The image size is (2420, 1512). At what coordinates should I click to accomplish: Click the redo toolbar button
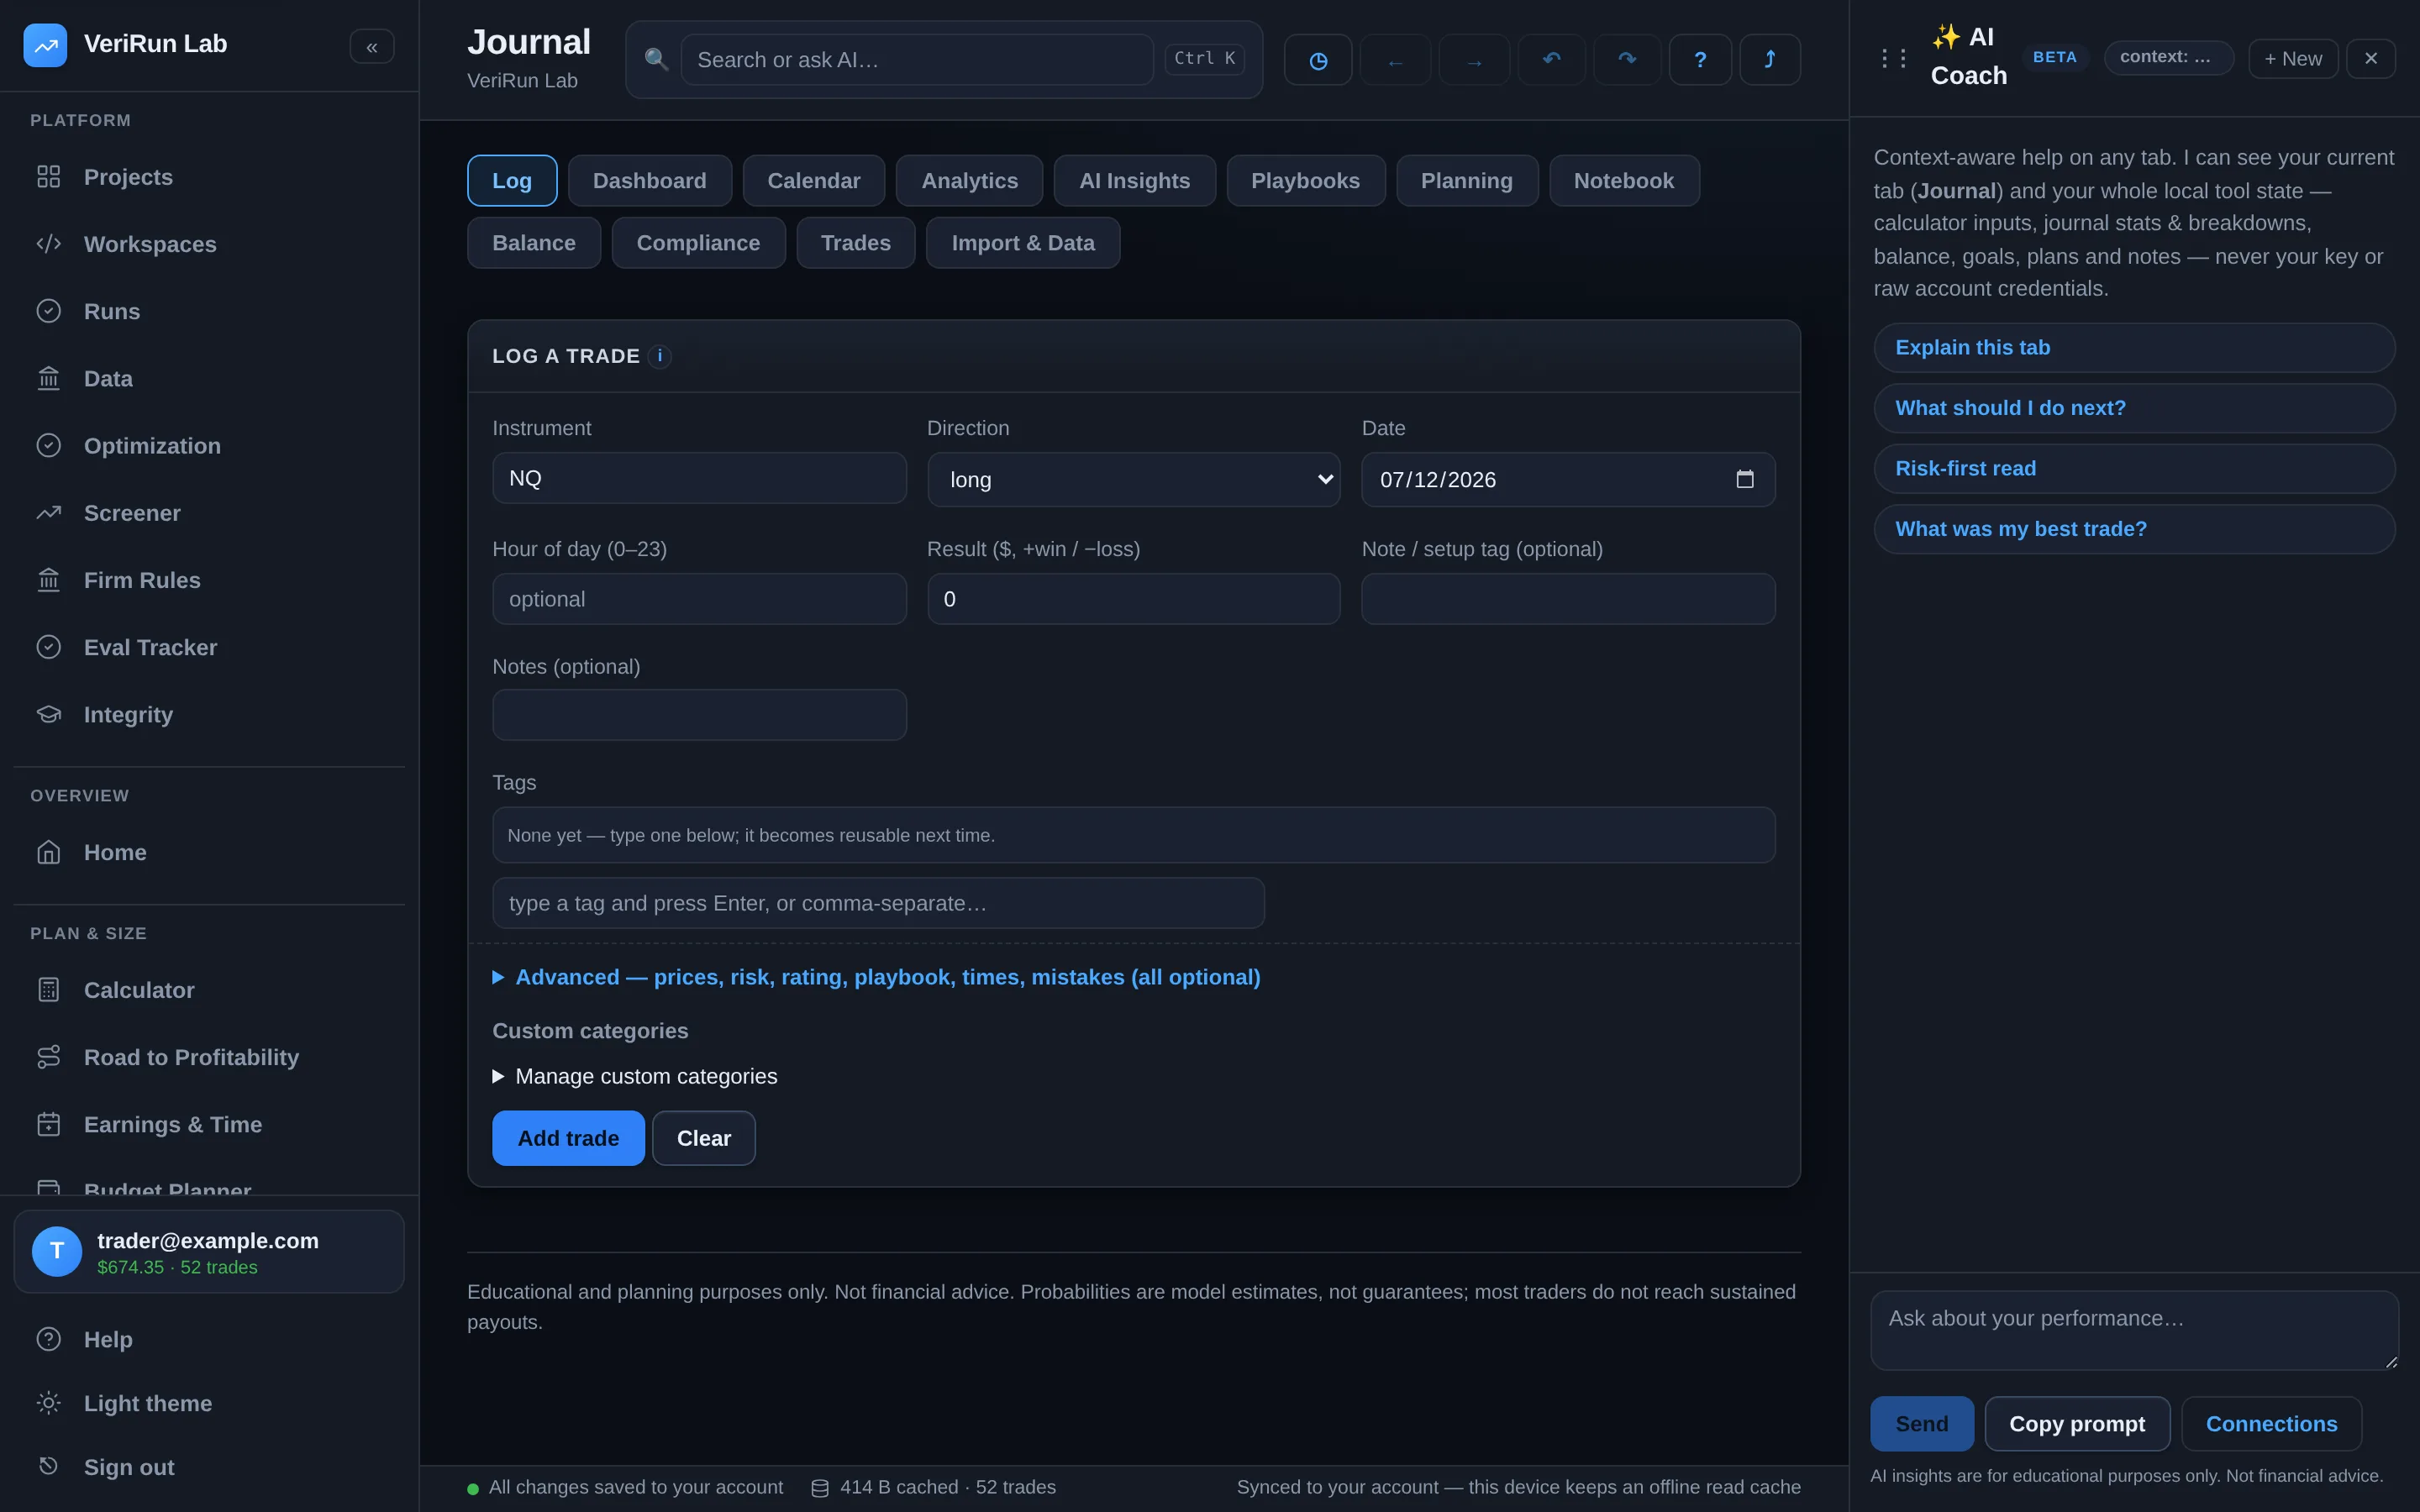[x=1627, y=60]
